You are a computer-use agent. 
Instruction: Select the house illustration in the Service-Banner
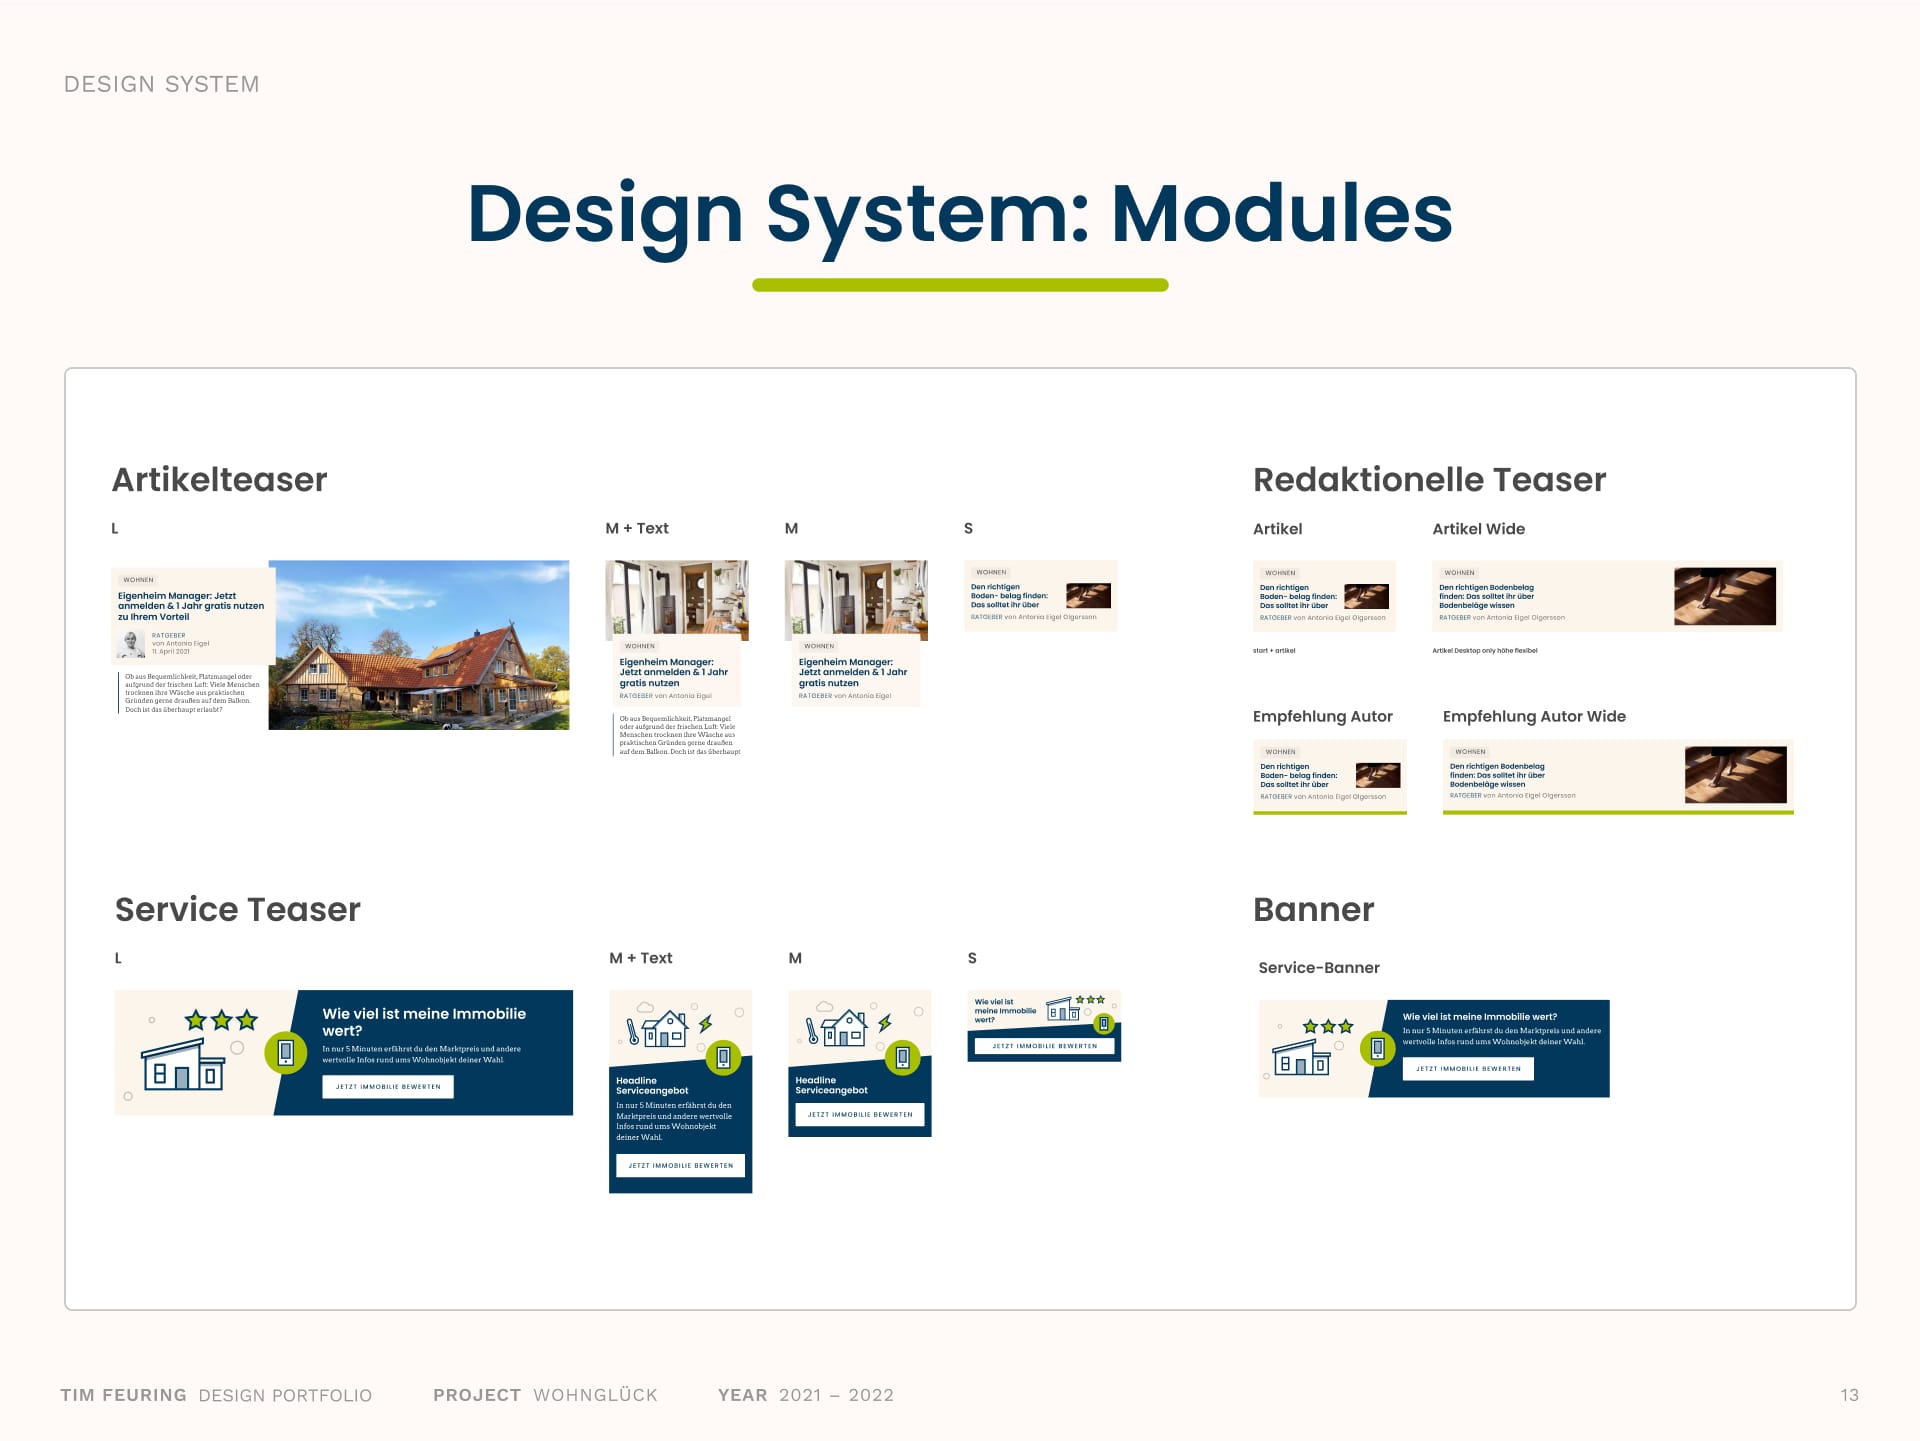(1301, 1057)
